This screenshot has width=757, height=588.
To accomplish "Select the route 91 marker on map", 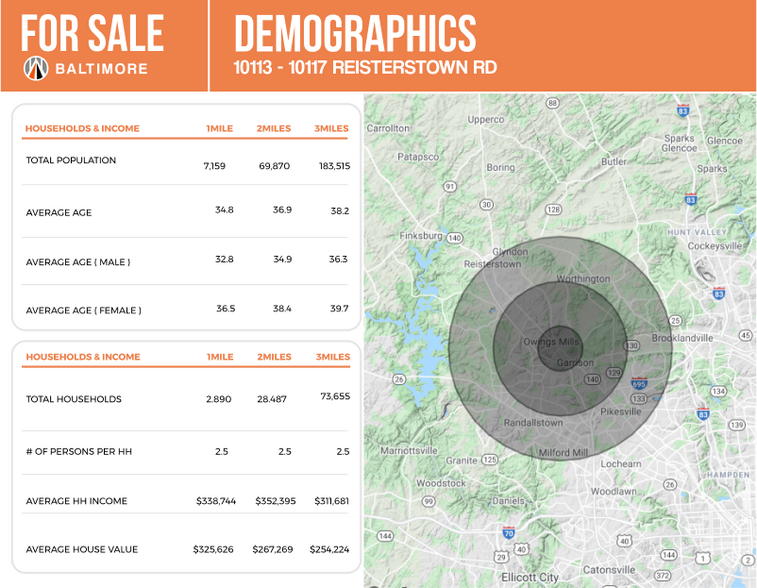I will pyautogui.click(x=450, y=186).
